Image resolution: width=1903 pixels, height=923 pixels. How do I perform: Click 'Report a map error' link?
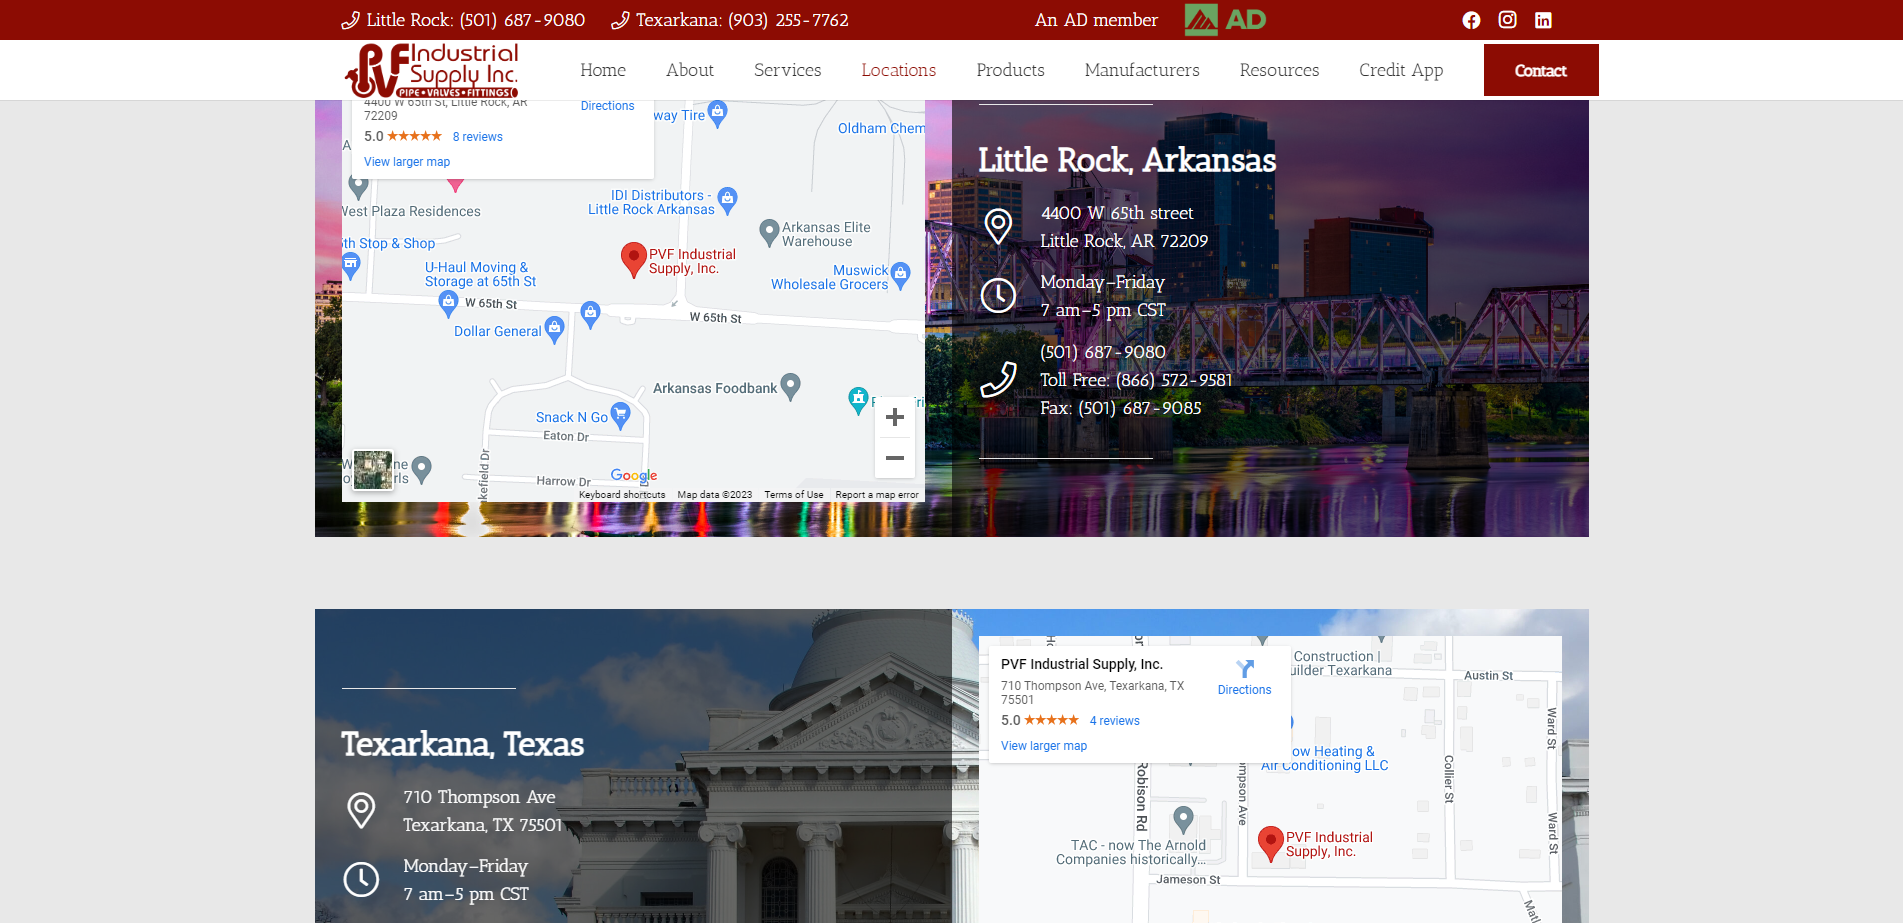(877, 495)
